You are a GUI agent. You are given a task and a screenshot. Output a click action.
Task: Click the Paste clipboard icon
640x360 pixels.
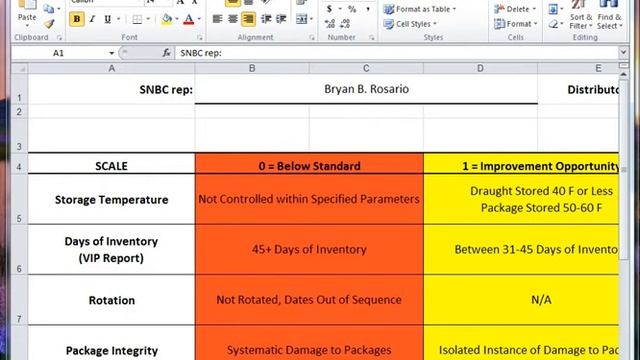tap(27, 4)
